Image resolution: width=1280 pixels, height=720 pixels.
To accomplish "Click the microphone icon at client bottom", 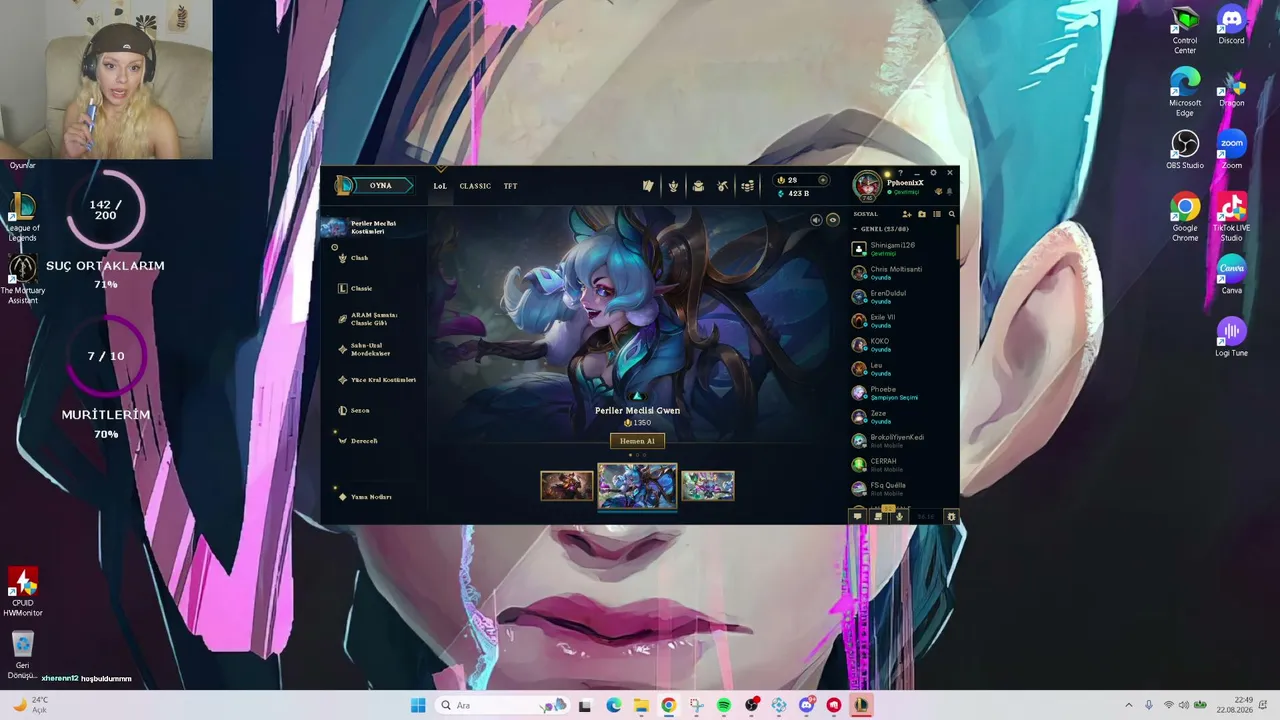I will 899,516.
